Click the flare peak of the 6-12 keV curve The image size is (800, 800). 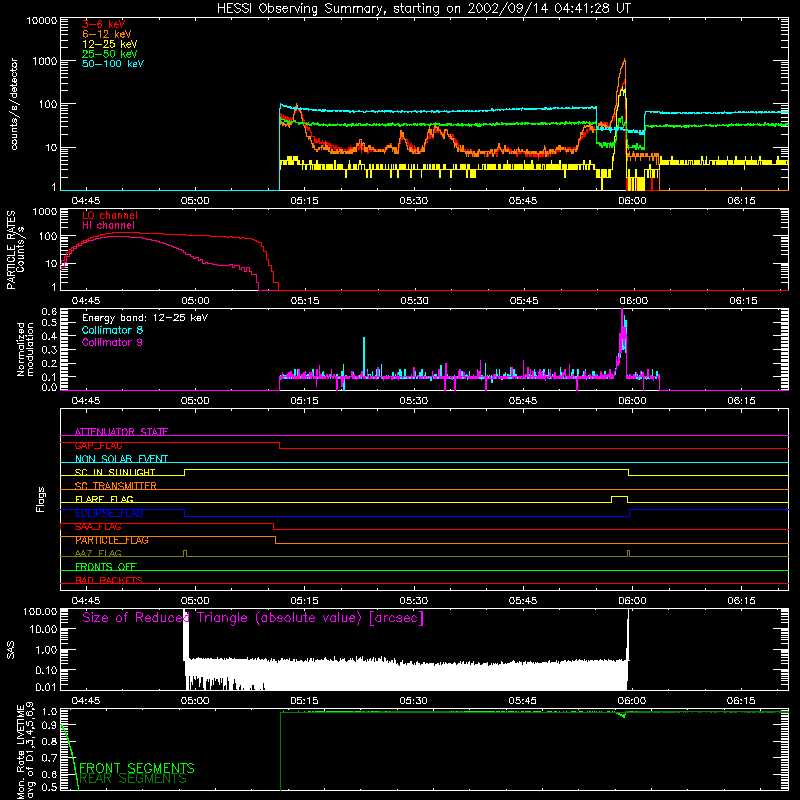click(x=624, y=60)
